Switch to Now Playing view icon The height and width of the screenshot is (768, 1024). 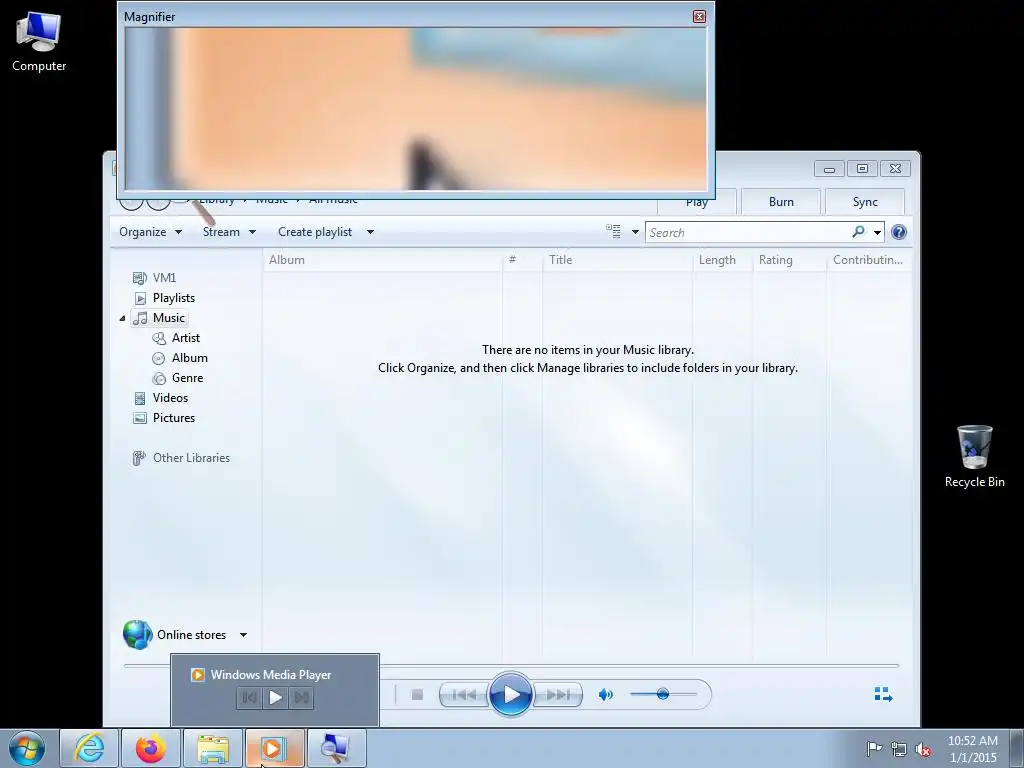click(x=883, y=694)
